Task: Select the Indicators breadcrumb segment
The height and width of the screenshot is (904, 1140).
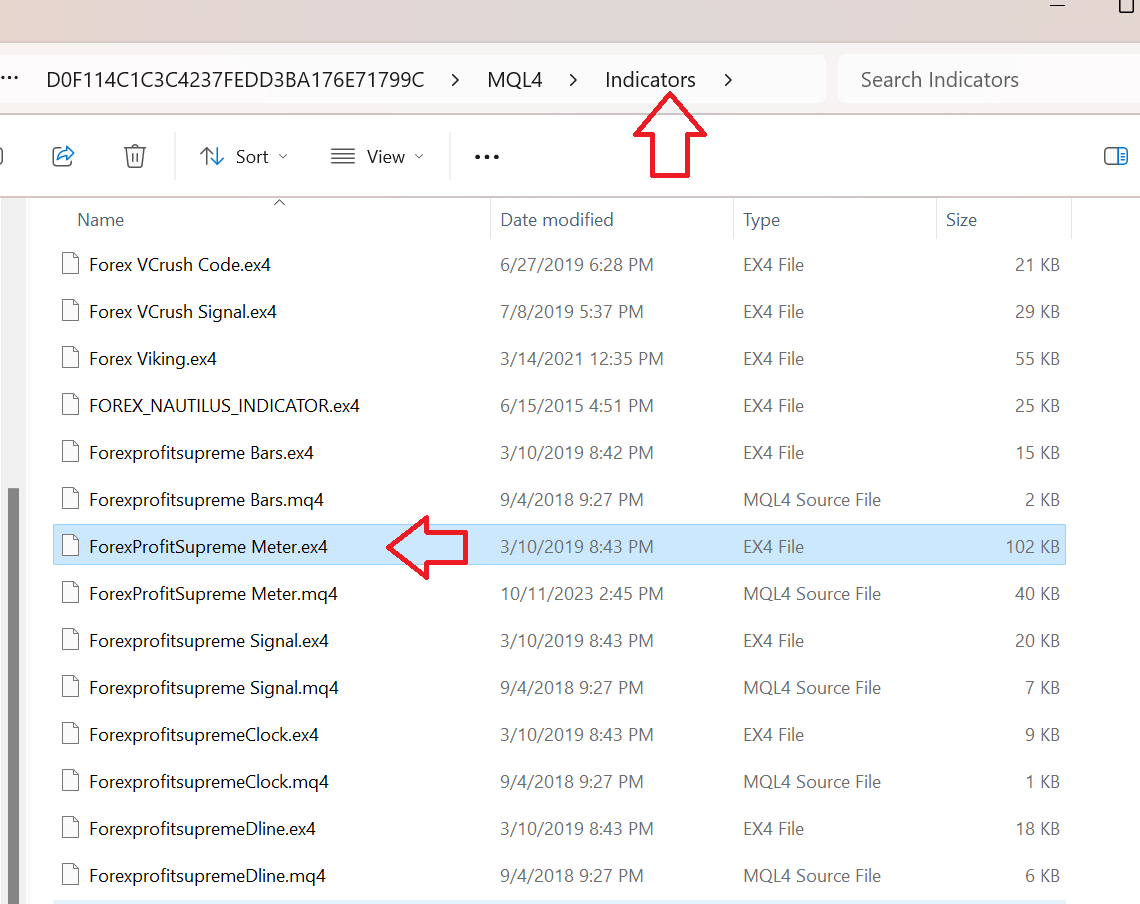Action: (x=650, y=79)
